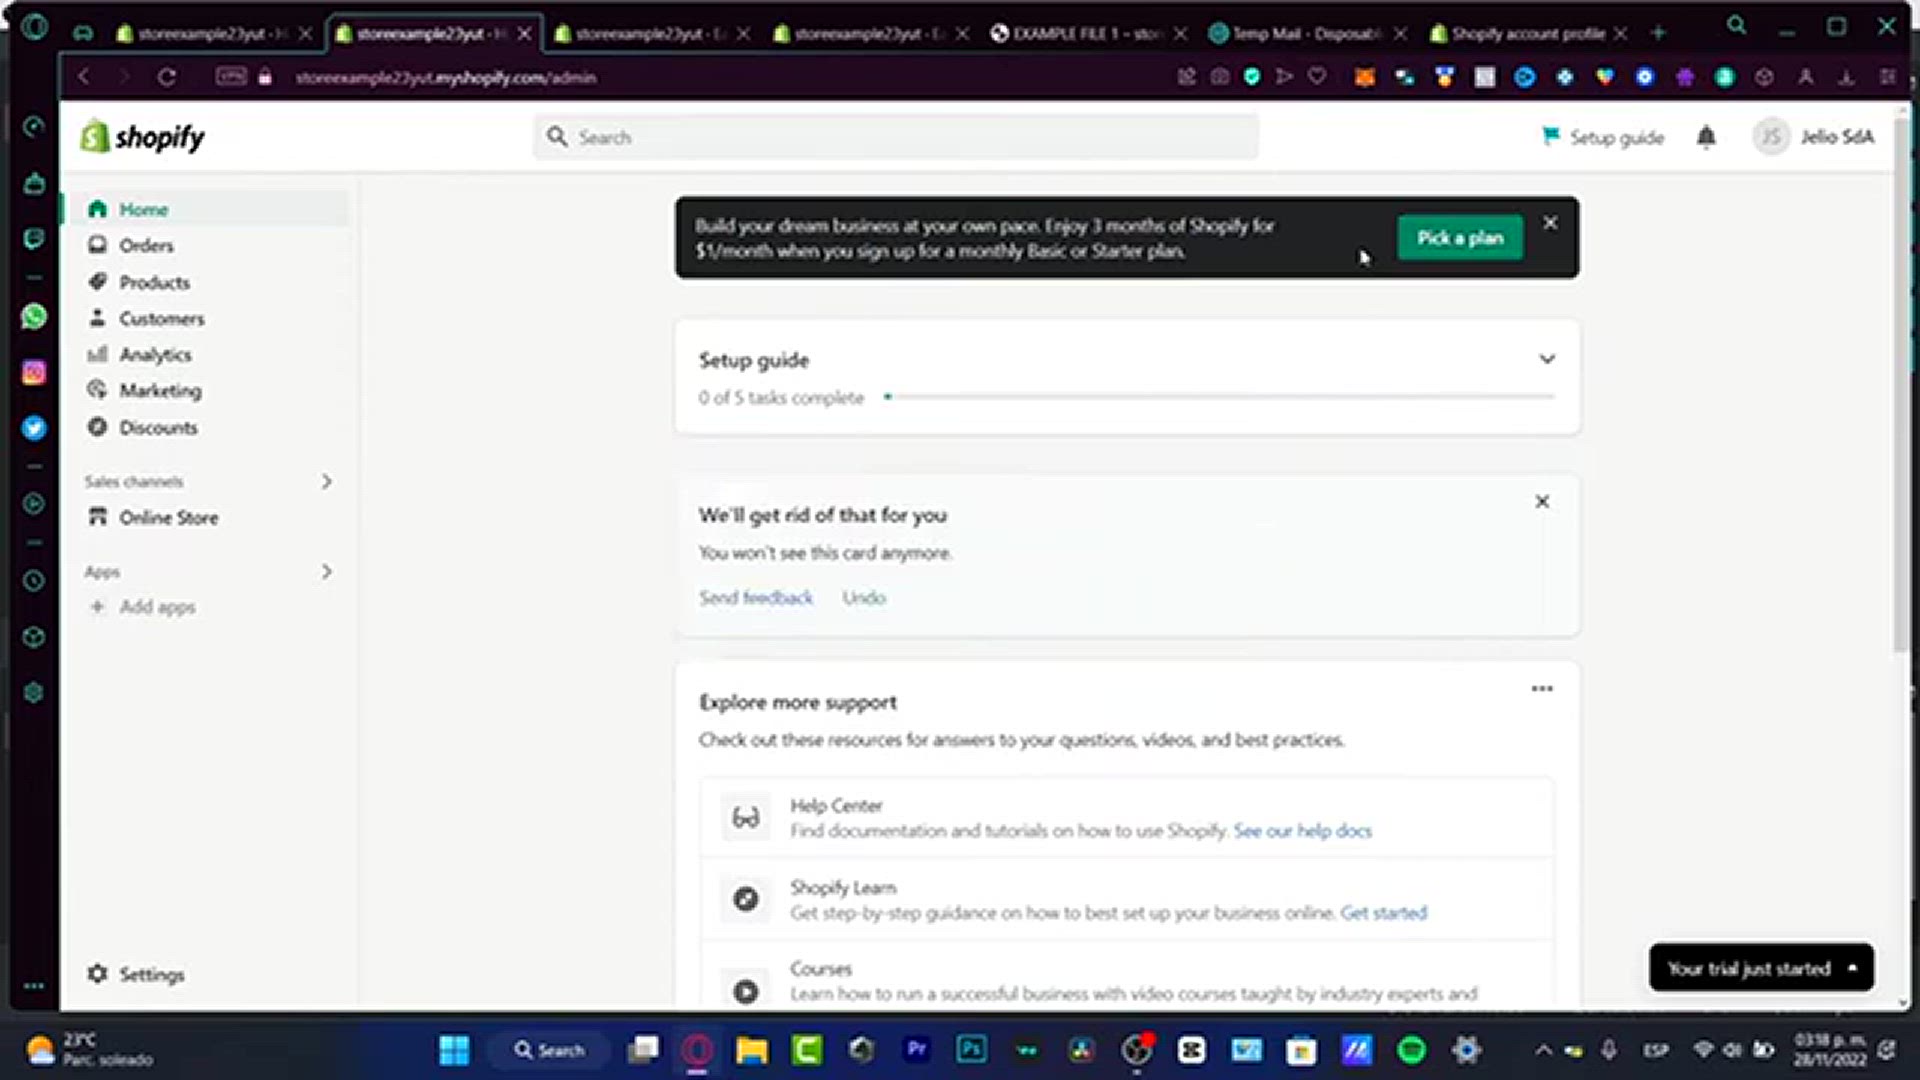This screenshot has height=1080, width=1920.
Task: Click the Undo link on the dismissed card
Action: click(863, 597)
